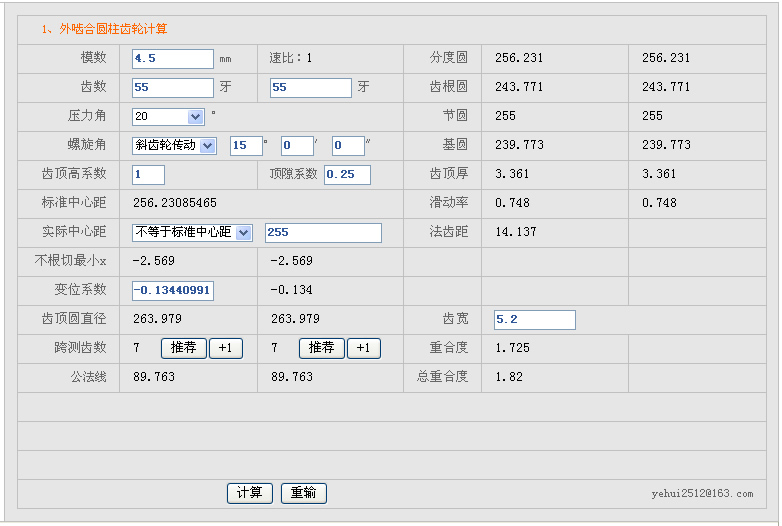Open the 压力角 dropdown showing 20
The height and width of the screenshot is (526, 782).
coord(168,117)
